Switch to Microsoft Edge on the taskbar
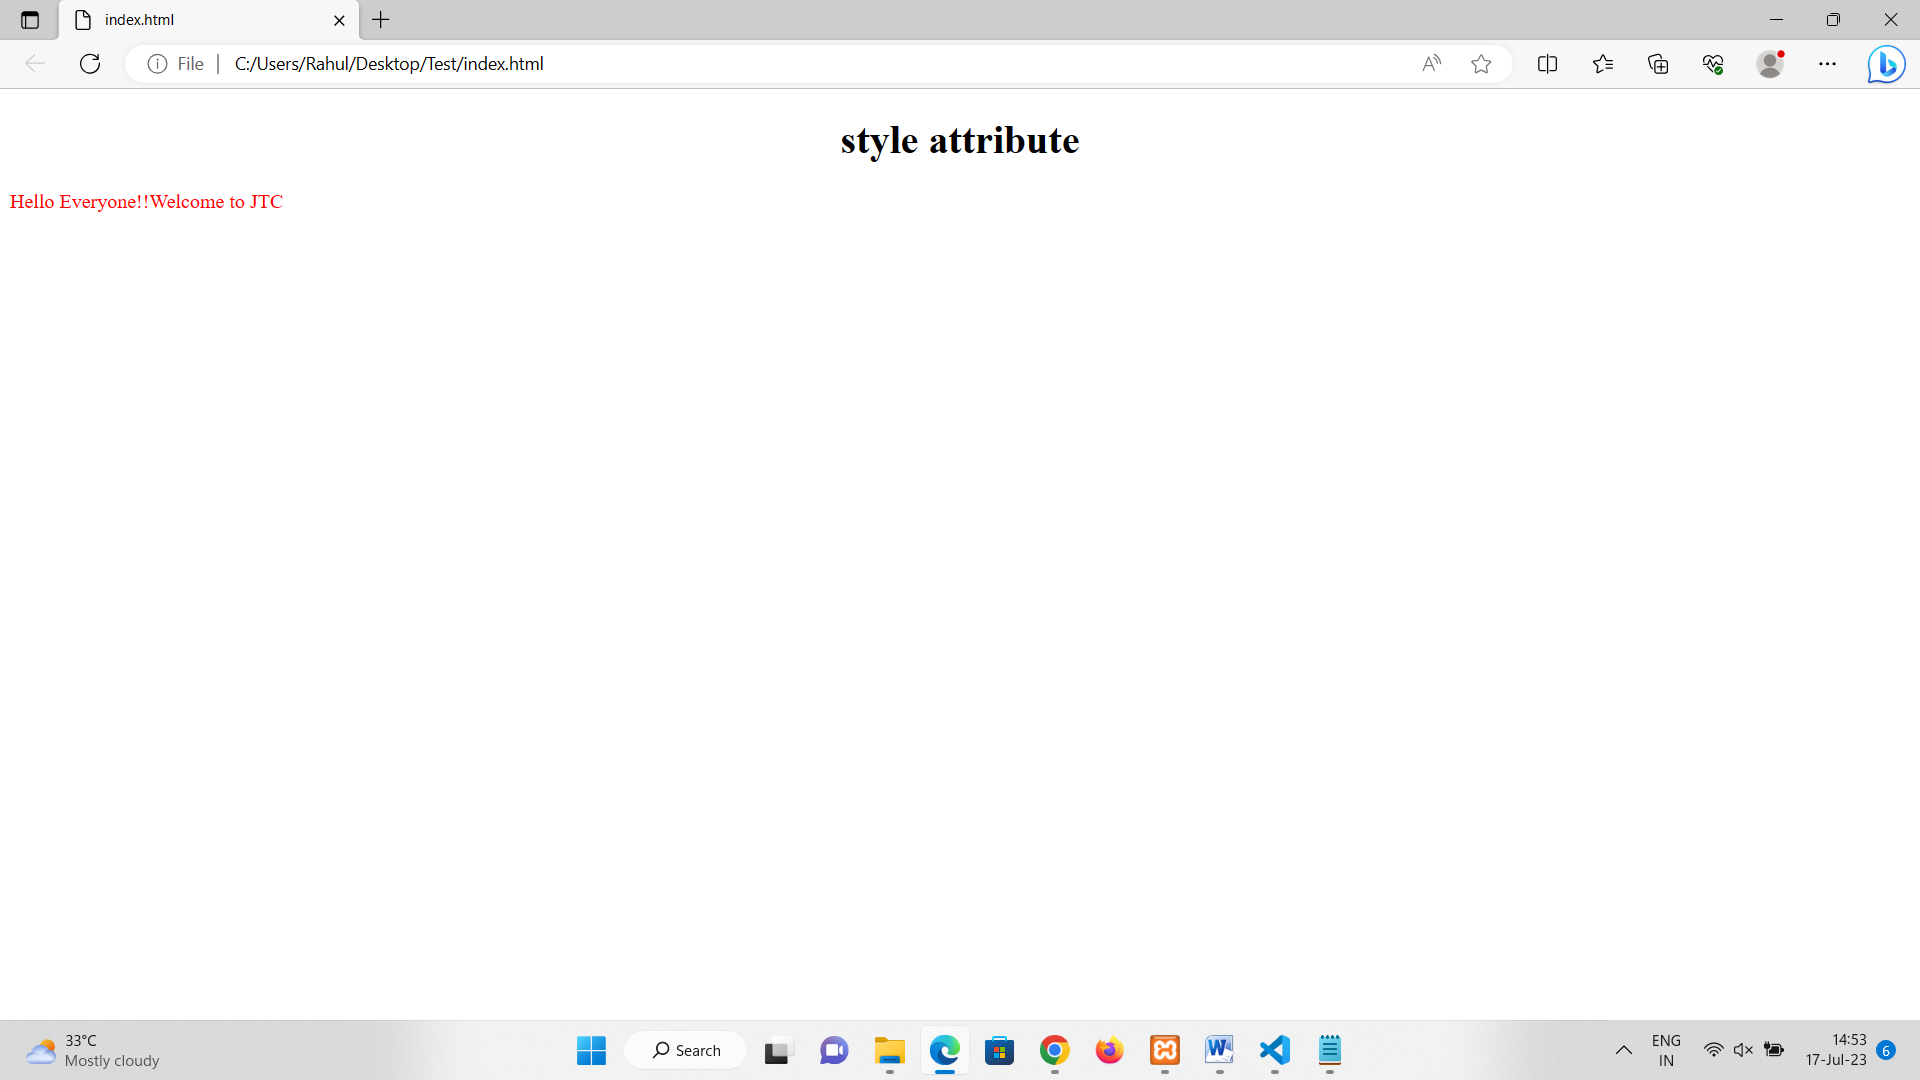Screen dimensions: 1920x1080 (944, 1050)
